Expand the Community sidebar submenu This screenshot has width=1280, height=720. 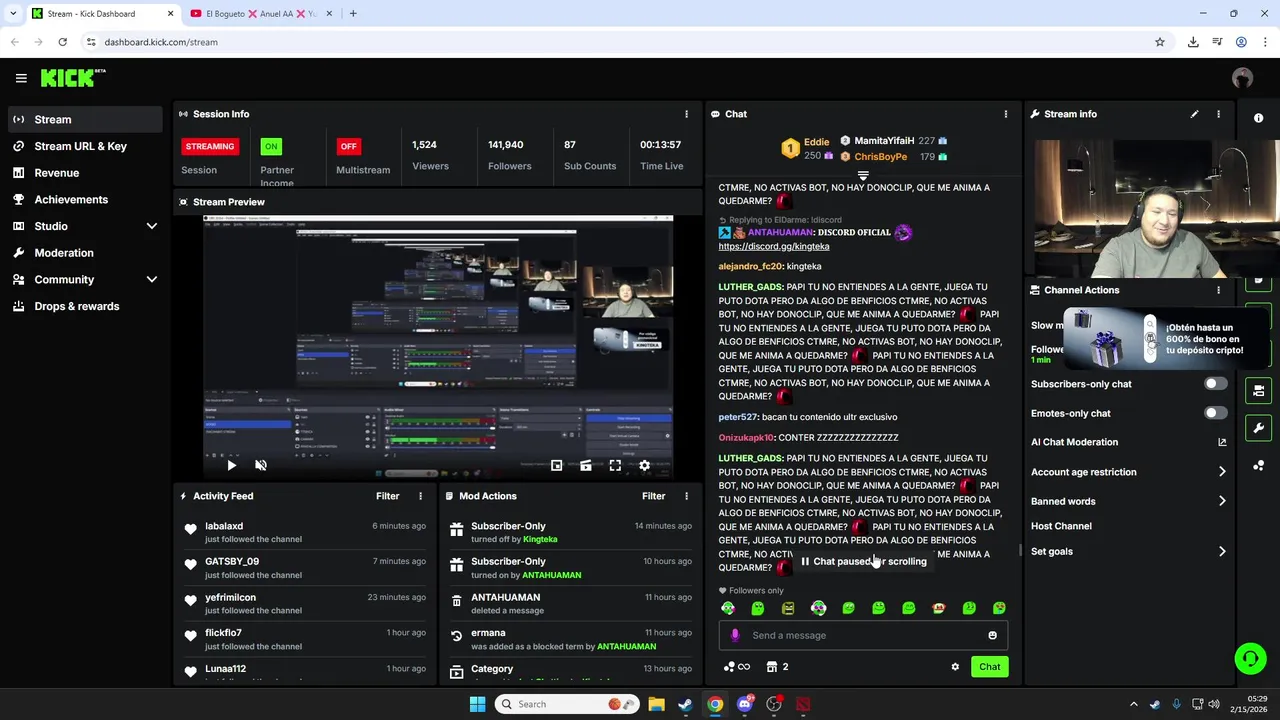click(x=152, y=280)
